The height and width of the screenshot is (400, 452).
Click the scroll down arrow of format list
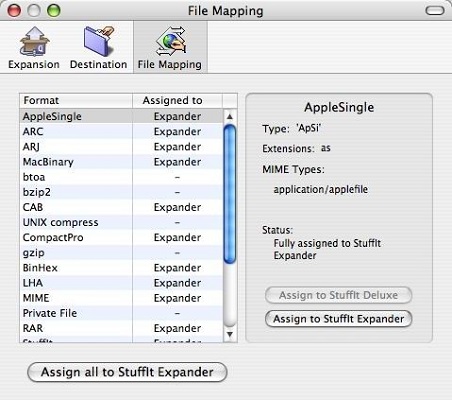pos(230,334)
